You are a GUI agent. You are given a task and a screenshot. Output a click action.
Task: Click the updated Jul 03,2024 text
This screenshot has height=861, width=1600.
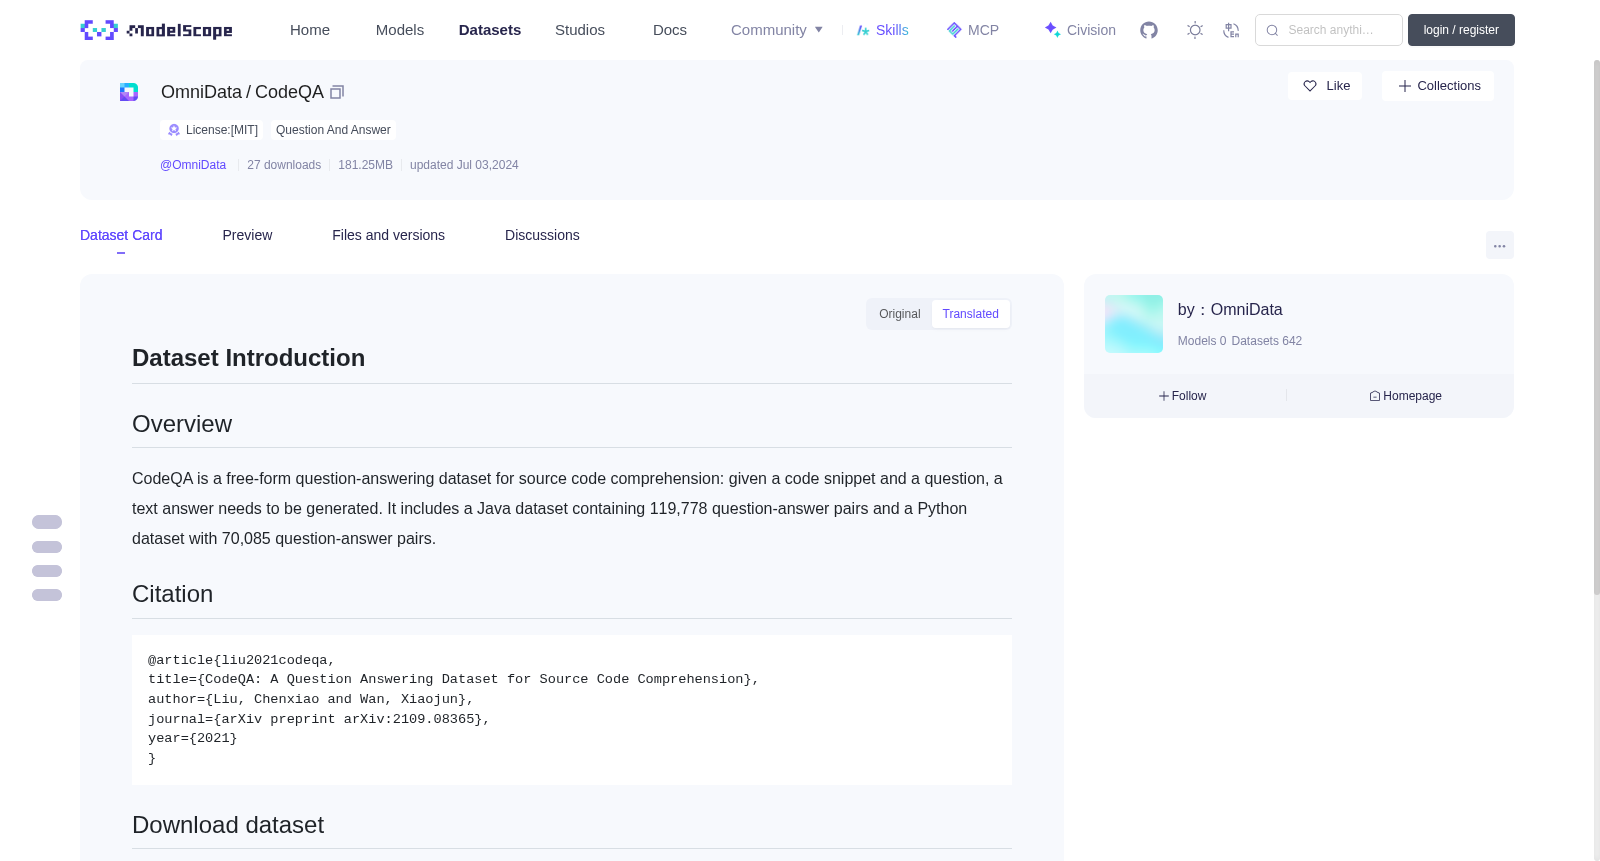tap(464, 165)
